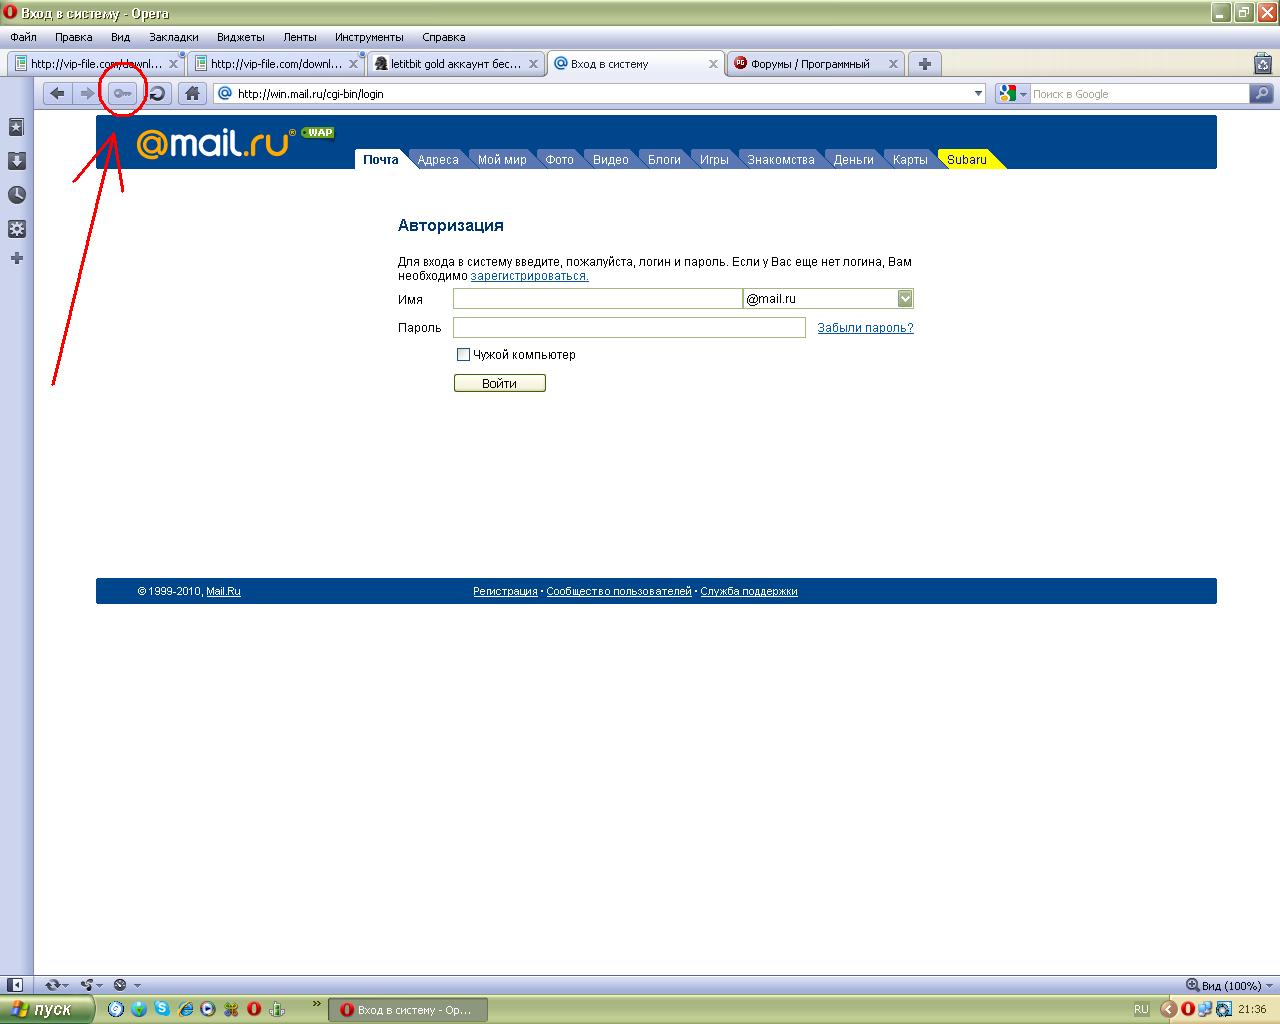The image size is (1280, 1024).
Task: Check the 'Чужой компьютер' checkbox
Action: tap(463, 354)
